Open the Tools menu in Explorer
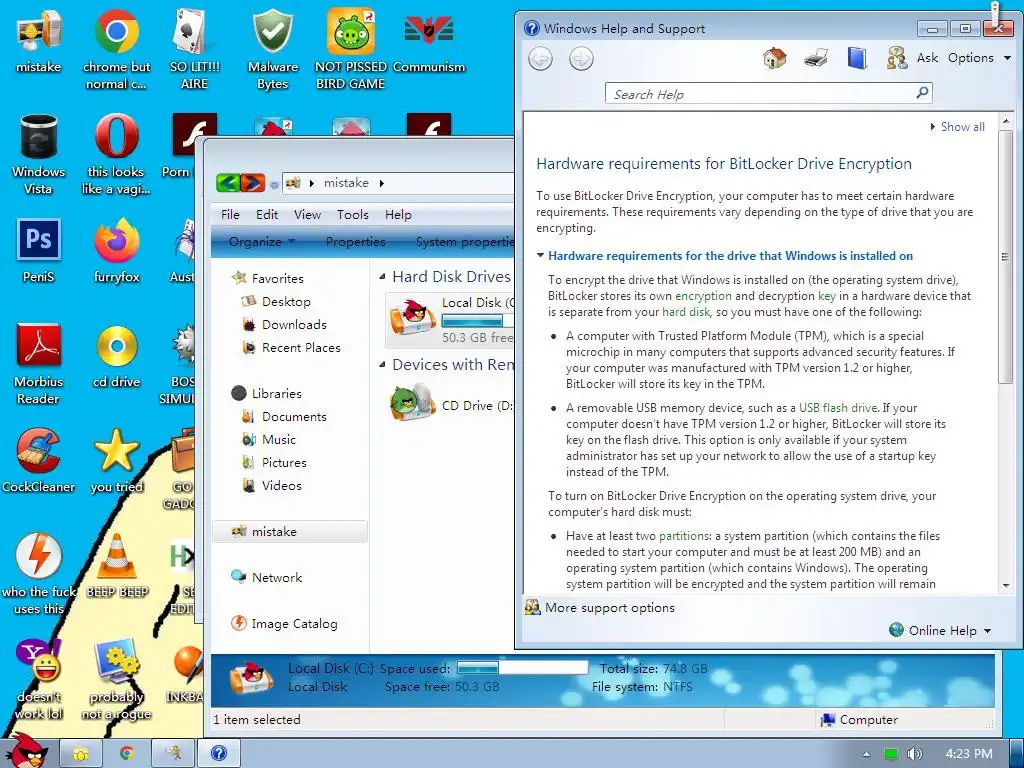The width and height of the screenshot is (1024, 768). click(353, 214)
